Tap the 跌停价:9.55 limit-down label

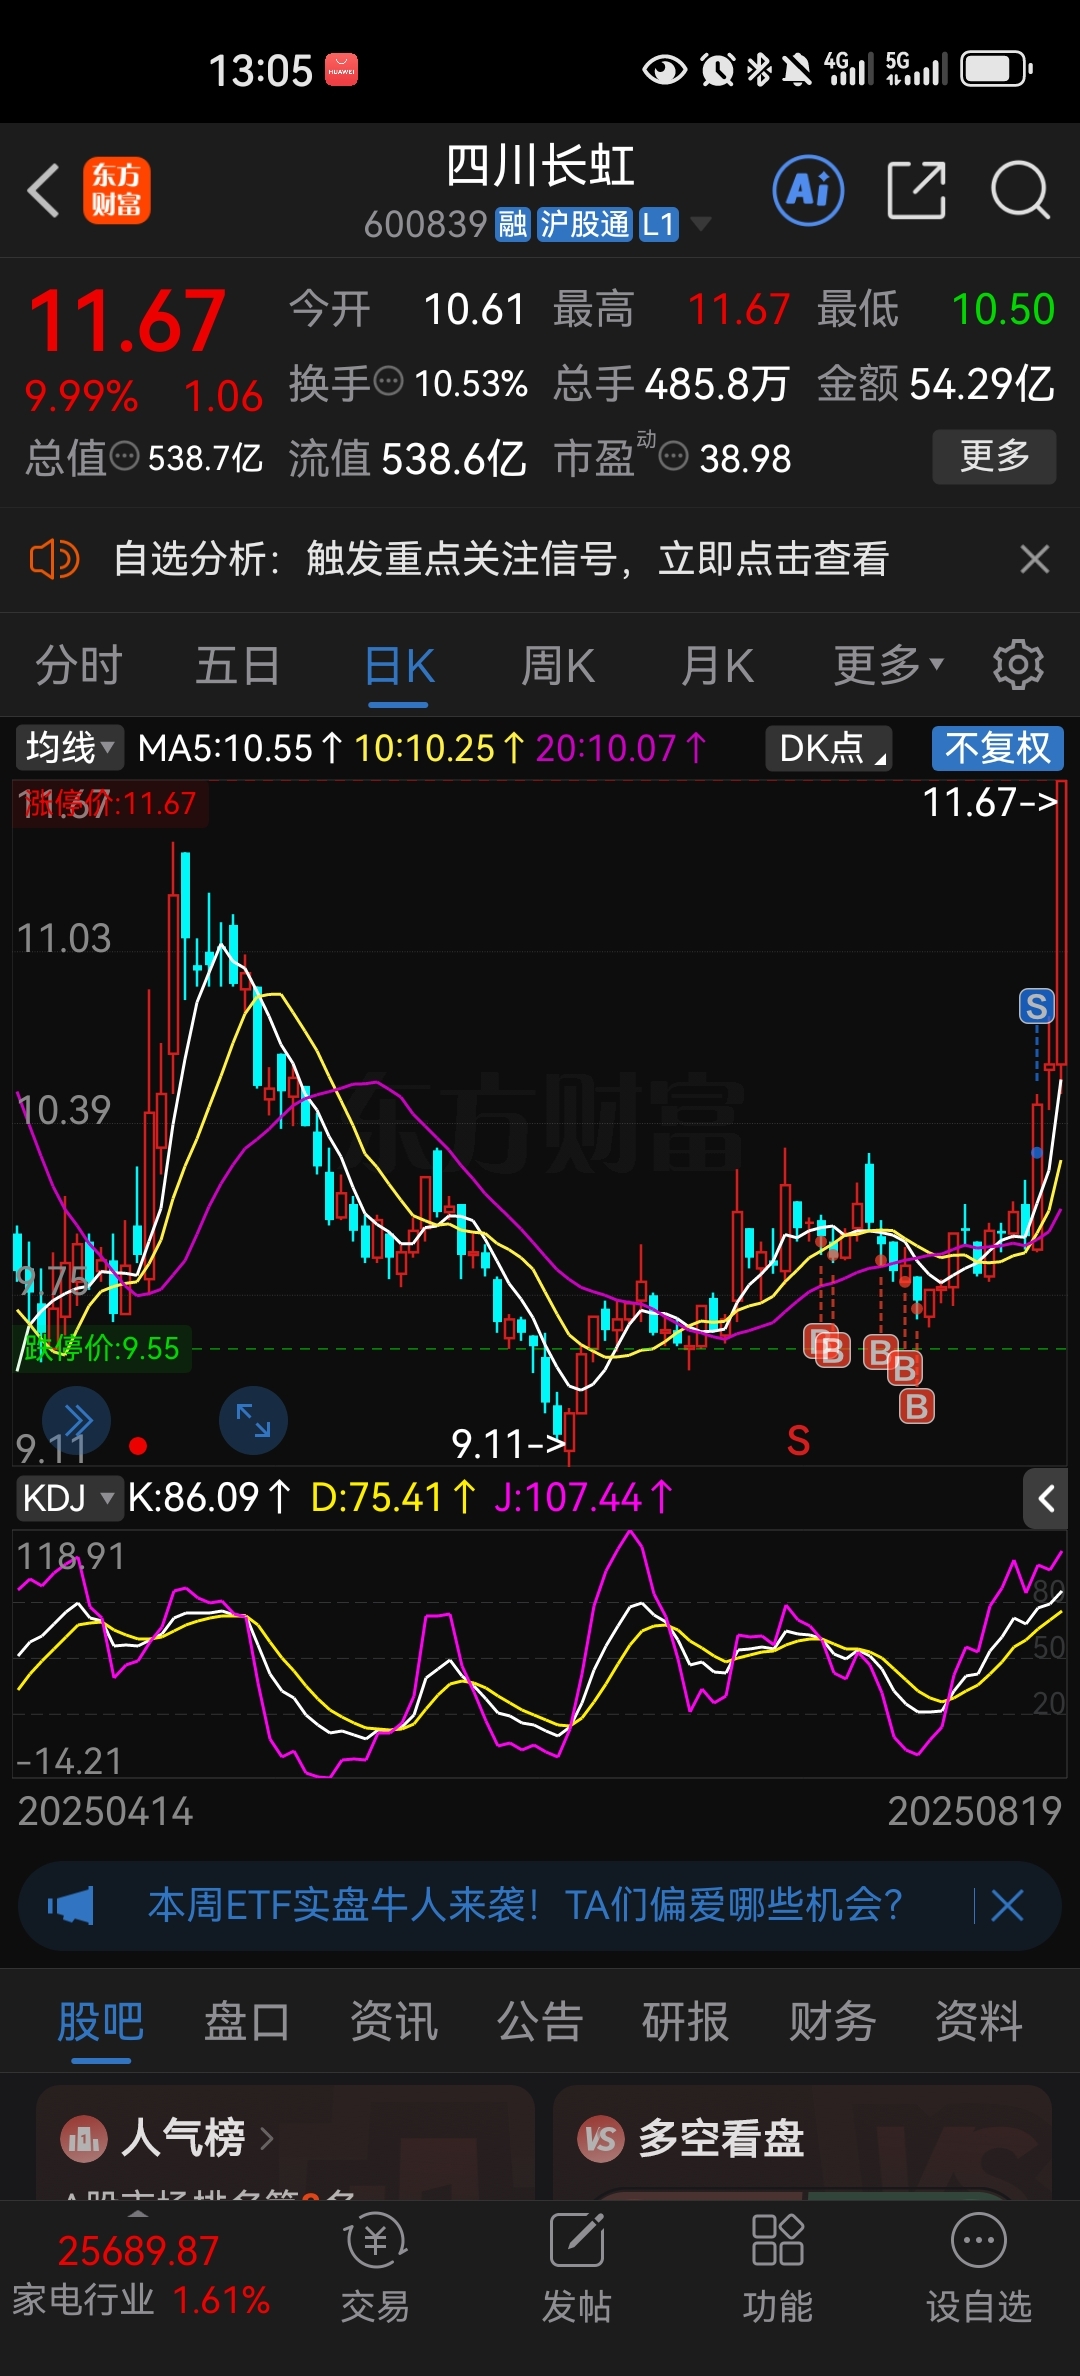point(102,1348)
